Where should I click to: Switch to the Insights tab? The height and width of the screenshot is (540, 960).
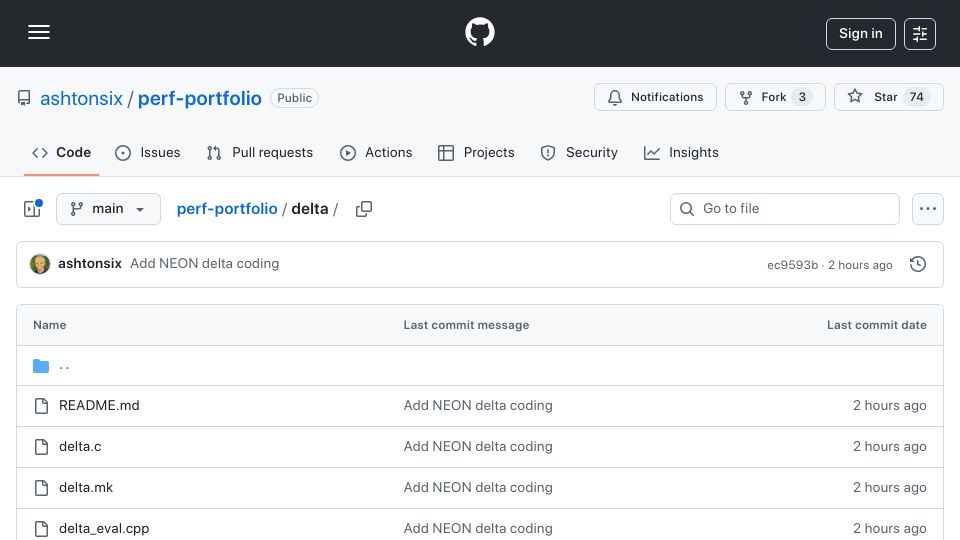tap(681, 152)
